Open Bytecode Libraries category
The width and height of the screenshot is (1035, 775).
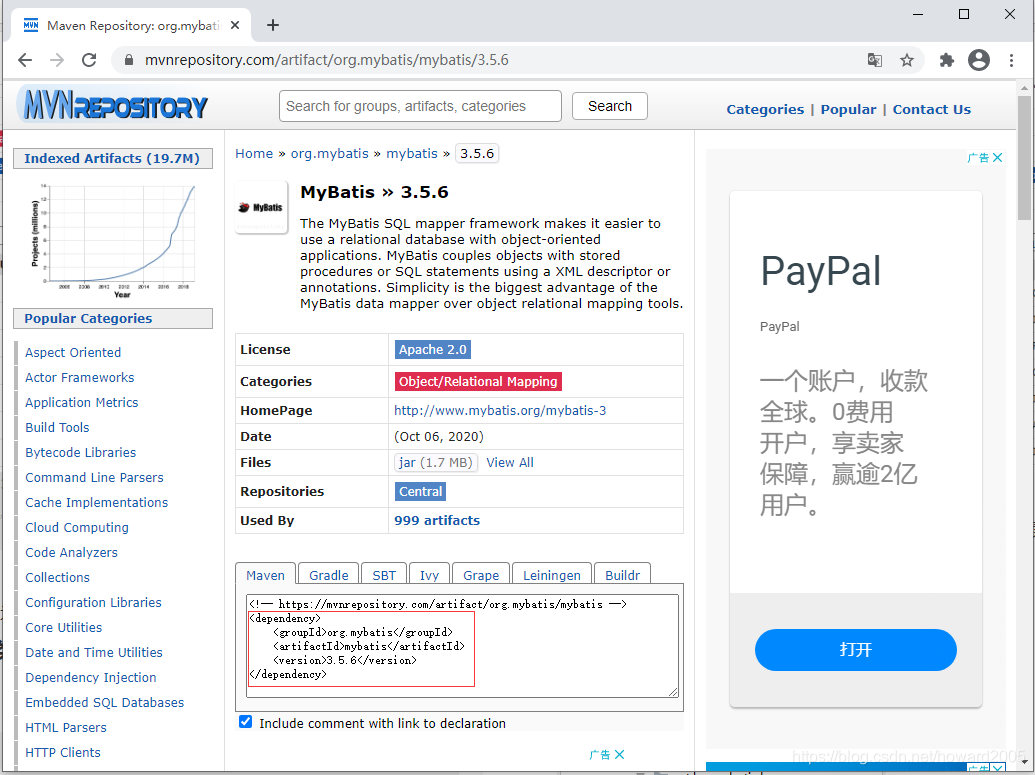pos(81,453)
